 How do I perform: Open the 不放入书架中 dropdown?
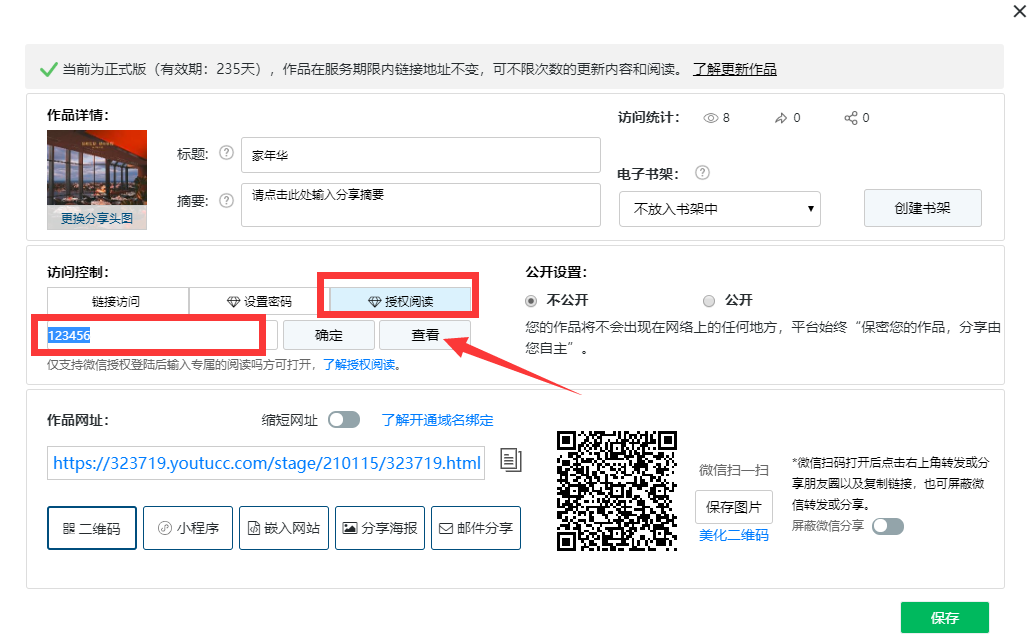point(720,209)
